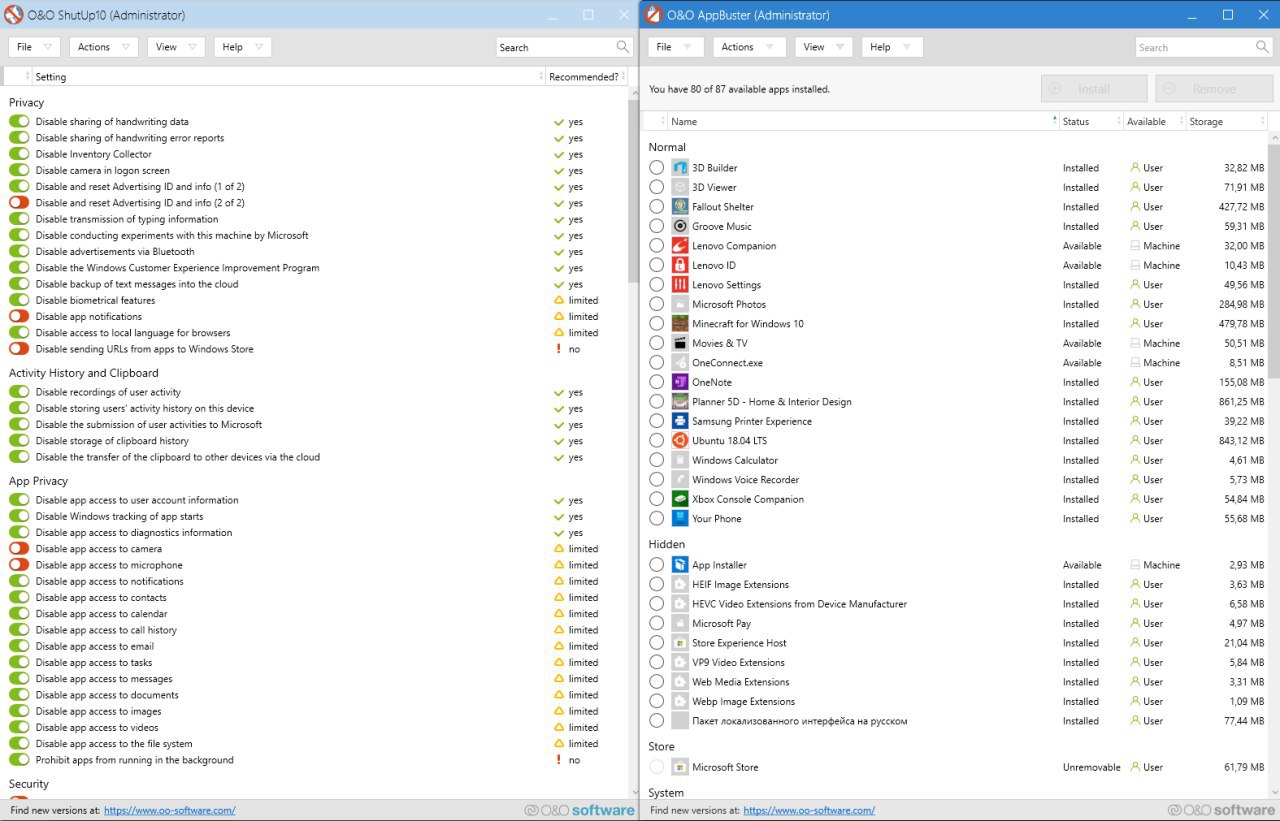Click the O&O AppBuster title bar logo
1280x821 pixels.
[653, 15]
